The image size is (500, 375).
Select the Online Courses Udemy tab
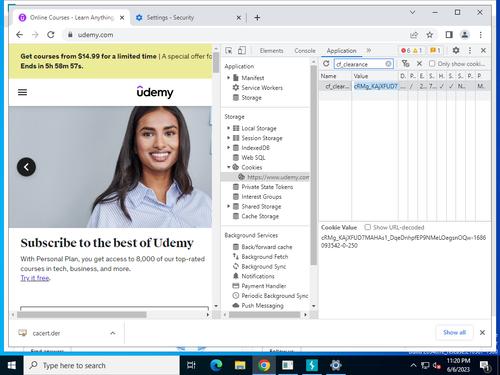(x=71, y=18)
